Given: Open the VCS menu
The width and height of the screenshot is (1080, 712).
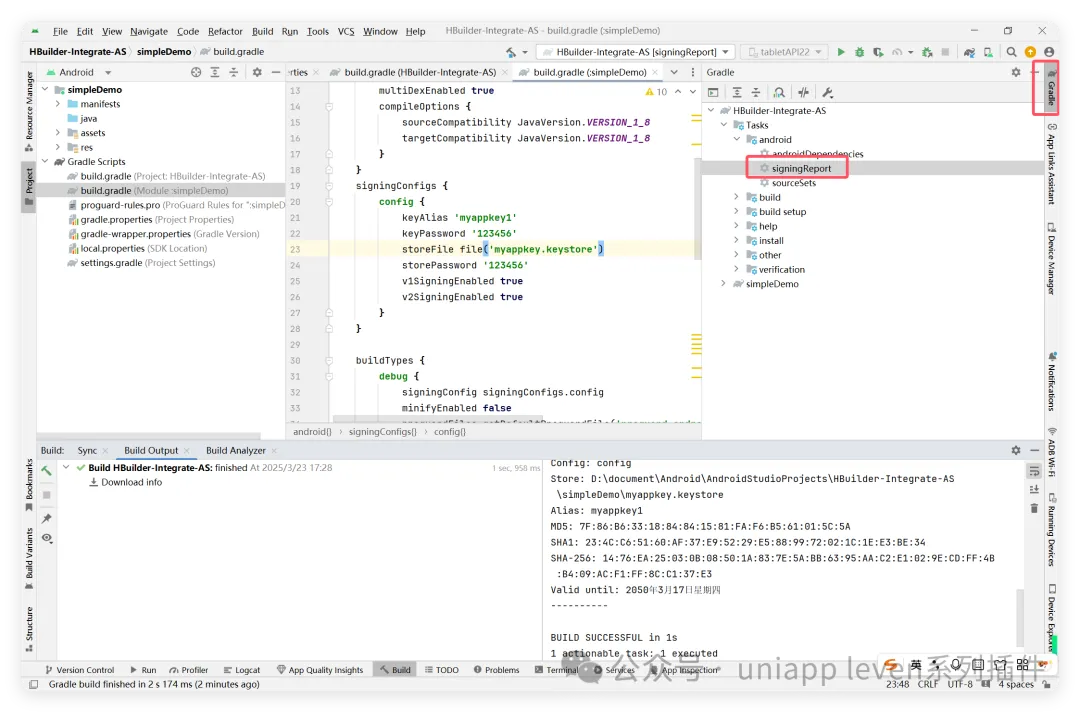Looking at the screenshot, I should tap(346, 31).
